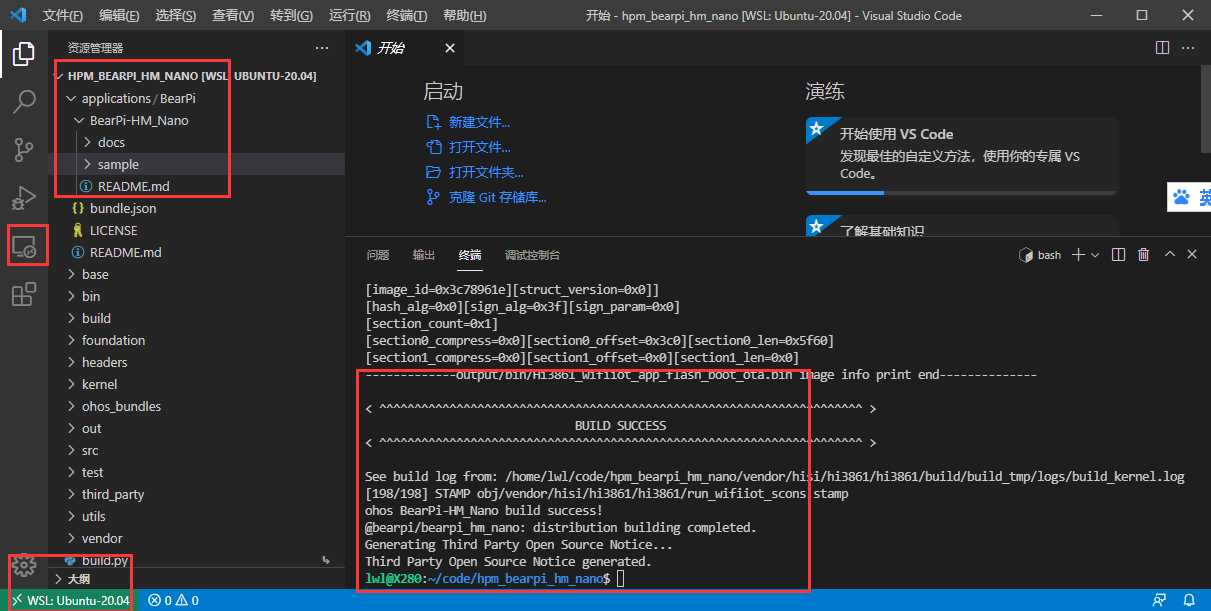Screen dimensions: 1211x611
Task: Open the 开始使用 VS Code walkthrough
Action: pyautogui.click(x=961, y=155)
